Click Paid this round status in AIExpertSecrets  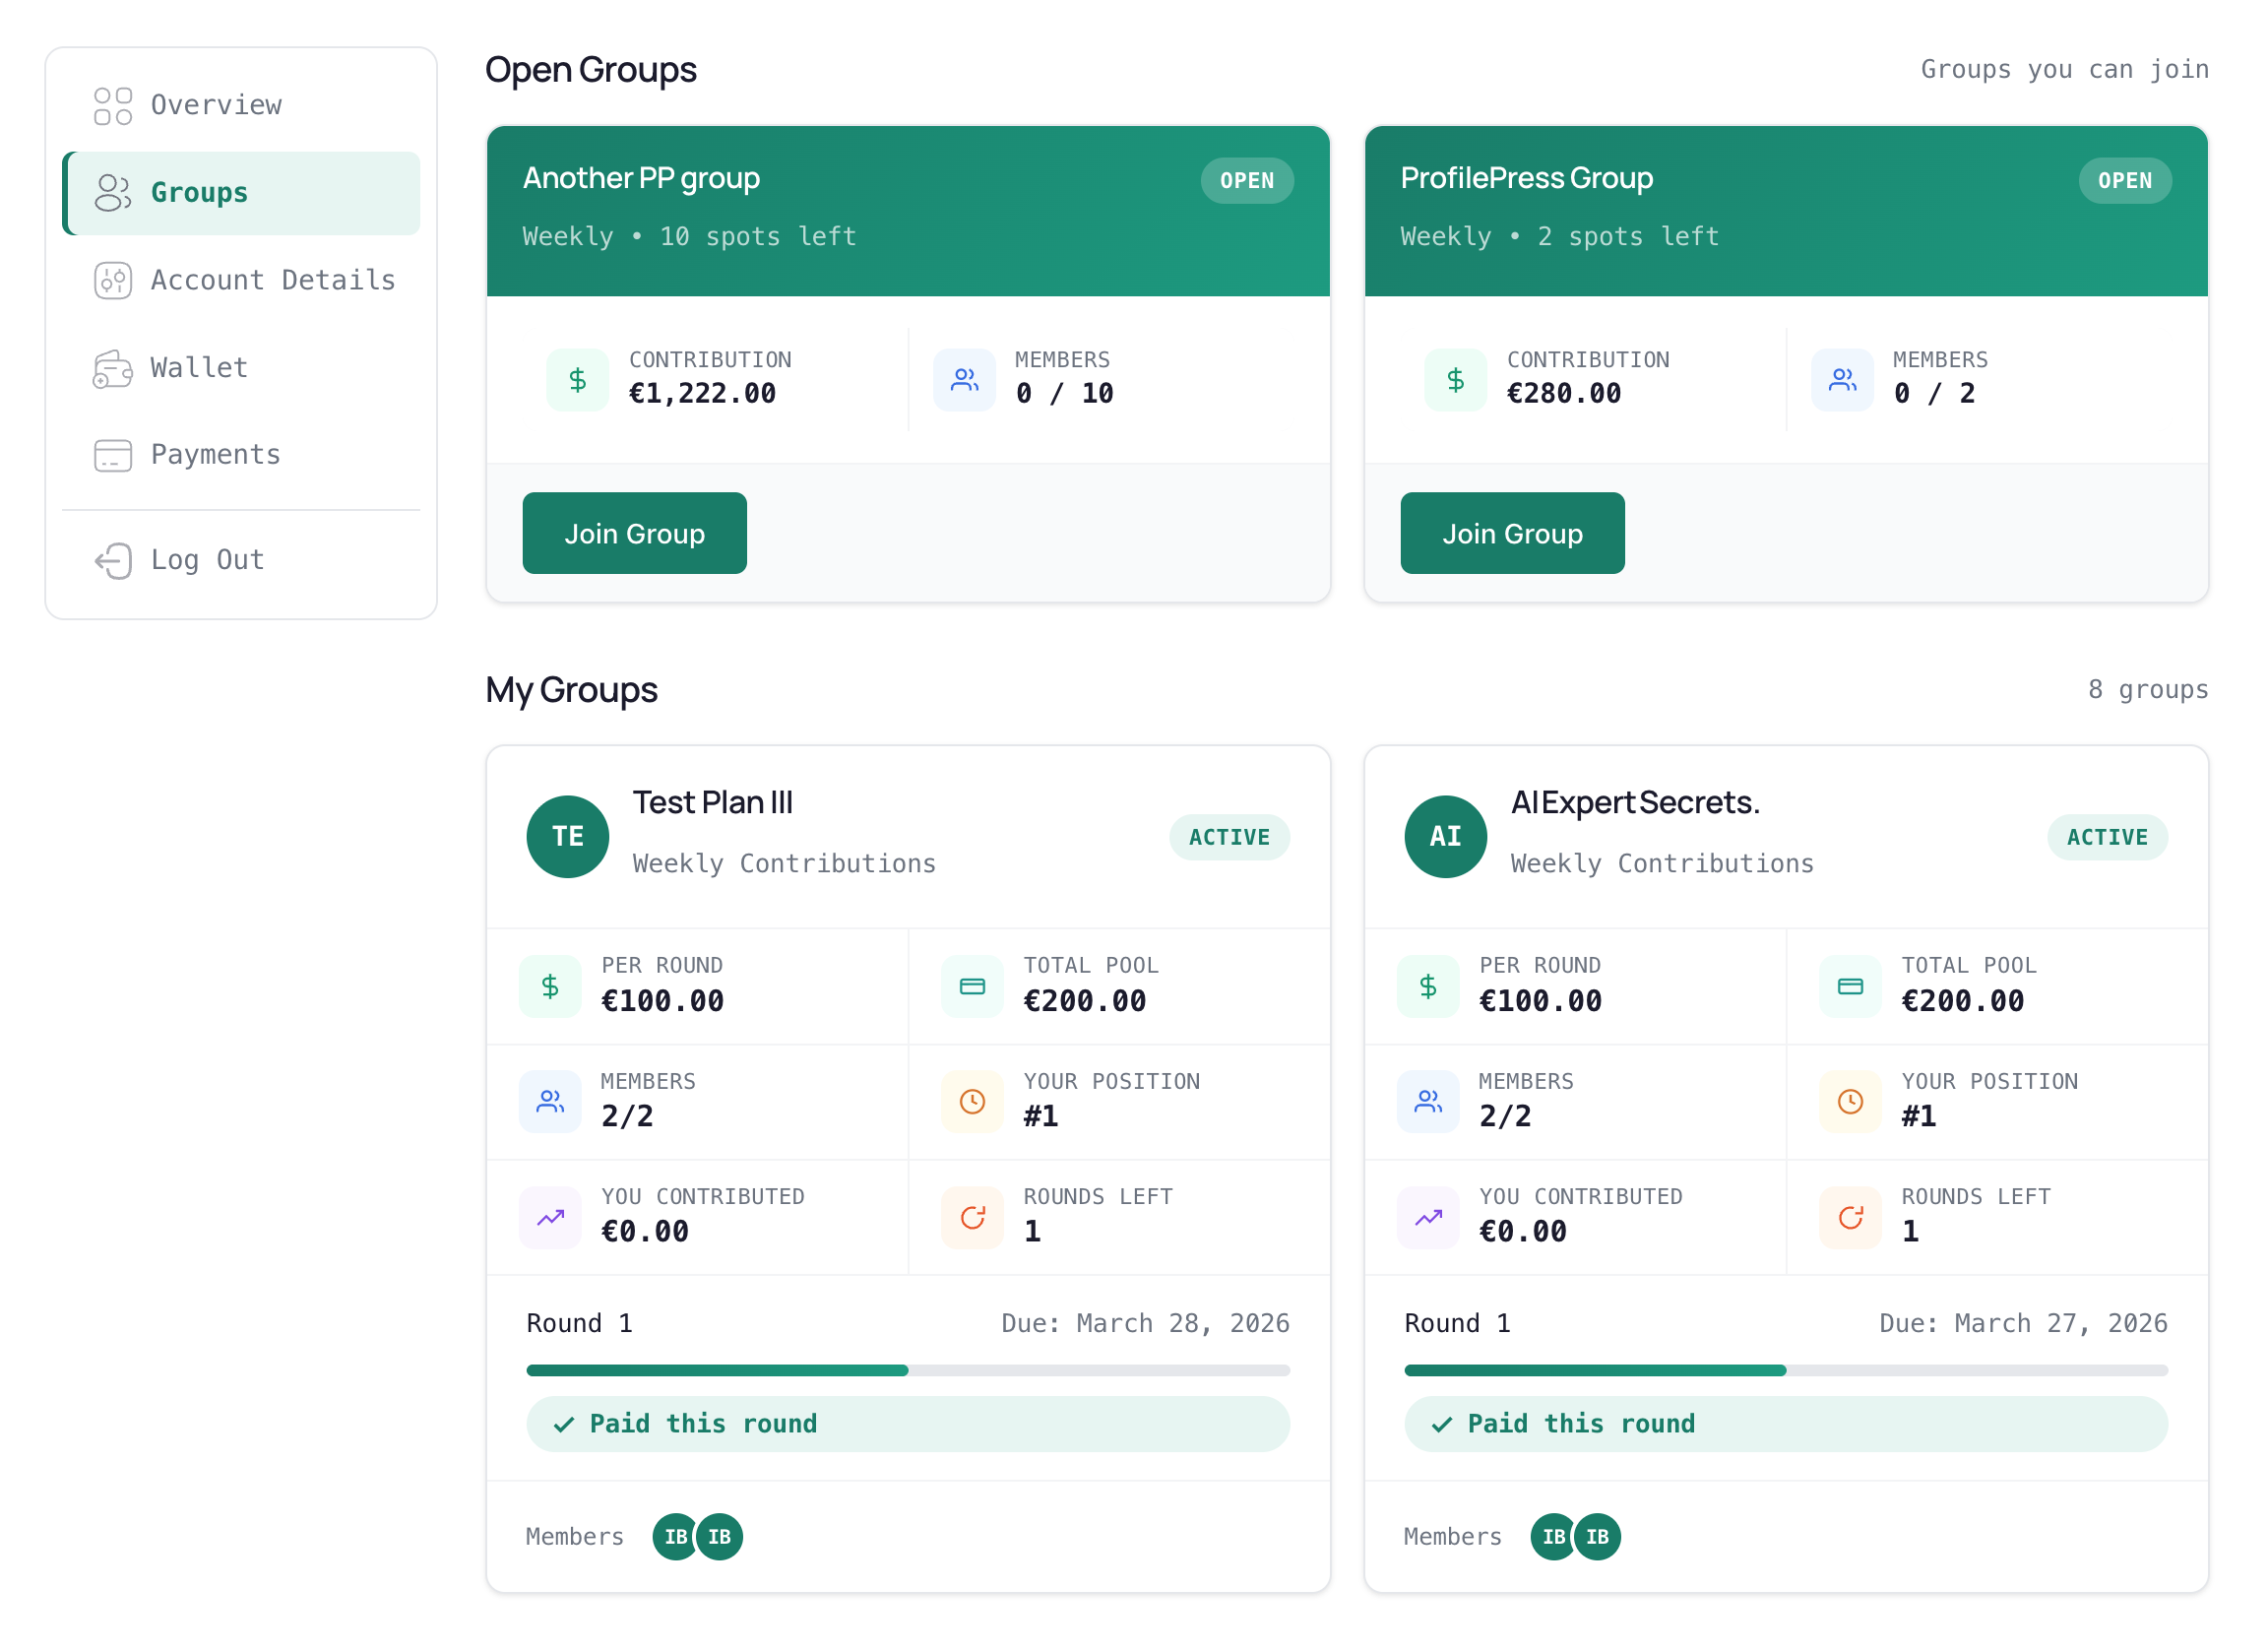tap(1786, 1423)
